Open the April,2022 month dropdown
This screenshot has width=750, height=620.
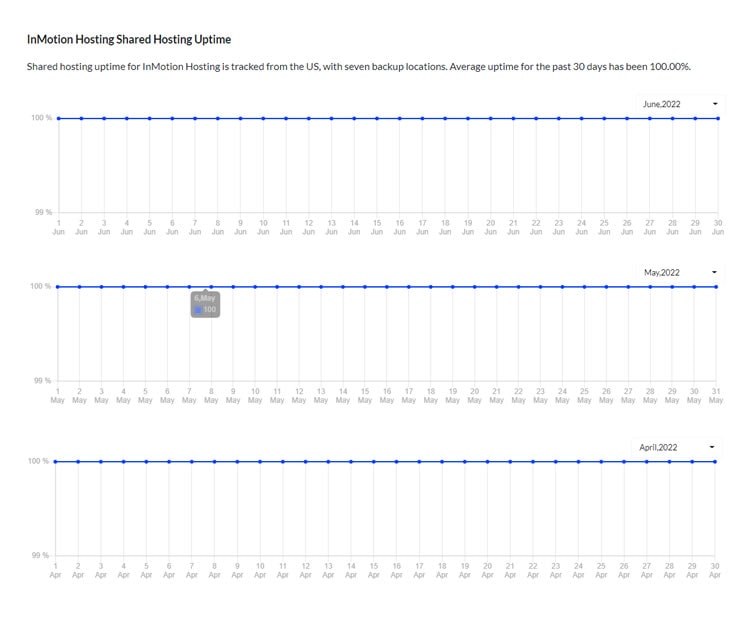677,447
